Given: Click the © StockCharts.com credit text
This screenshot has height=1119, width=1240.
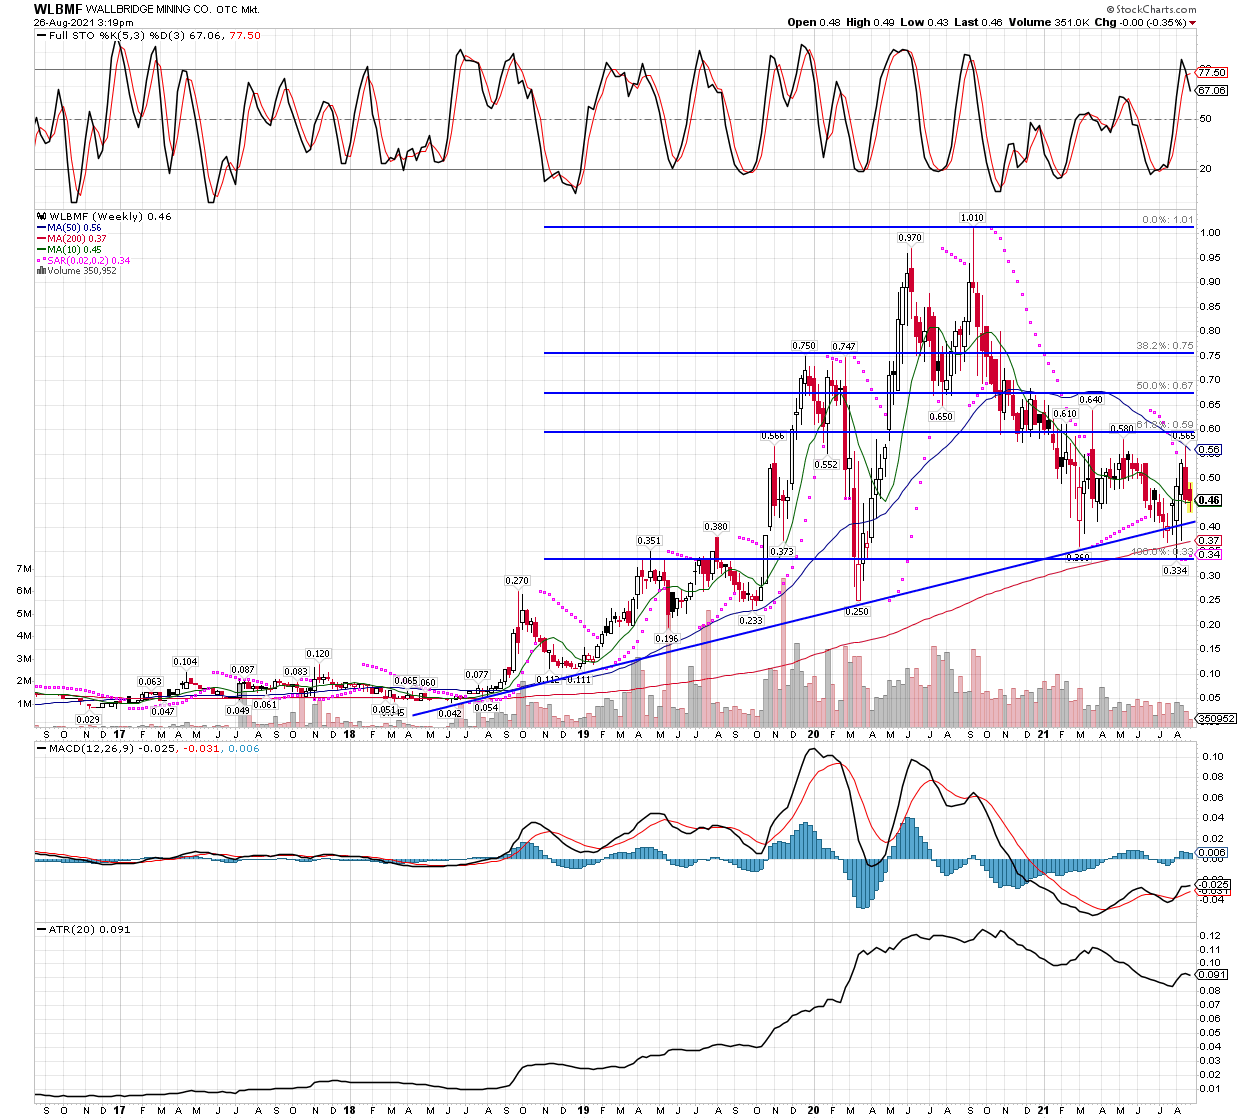Looking at the screenshot, I should pyautogui.click(x=1151, y=9).
